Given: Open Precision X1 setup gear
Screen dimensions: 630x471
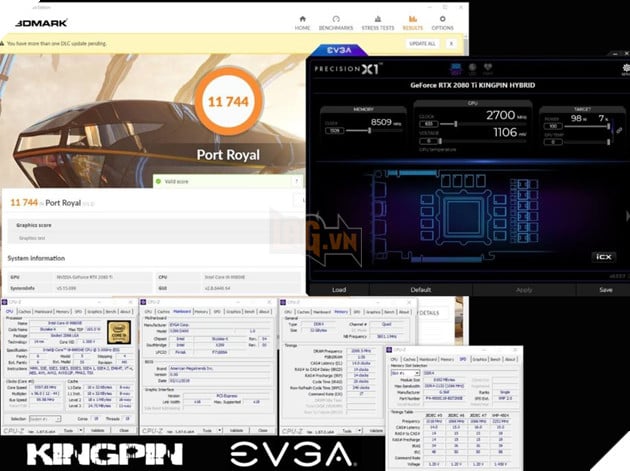Looking at the screenshot, I should coord(626,69).
